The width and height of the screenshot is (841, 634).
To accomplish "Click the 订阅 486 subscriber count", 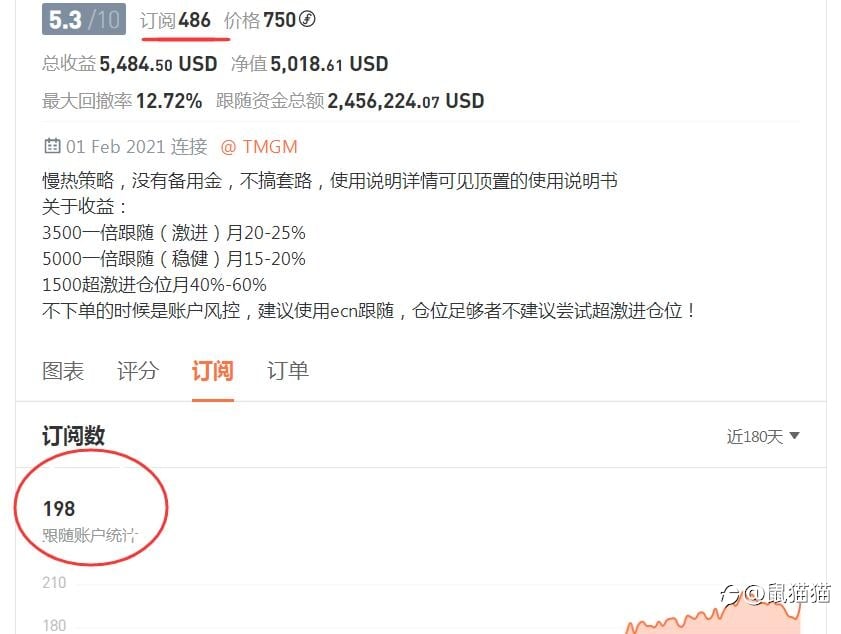I will pyautogui.click(x=175, y=20).
